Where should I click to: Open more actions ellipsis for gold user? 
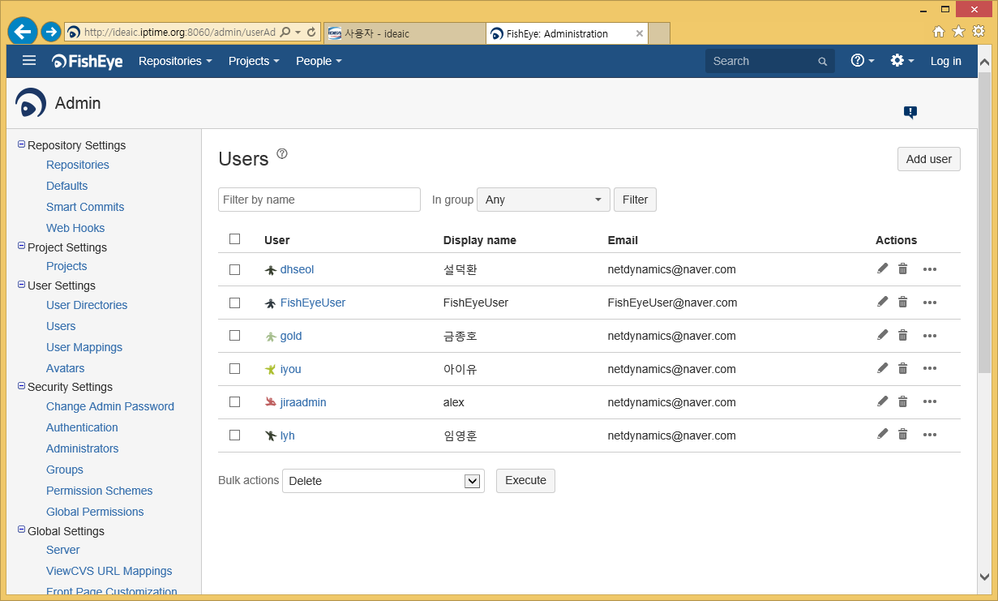point(930,335)
